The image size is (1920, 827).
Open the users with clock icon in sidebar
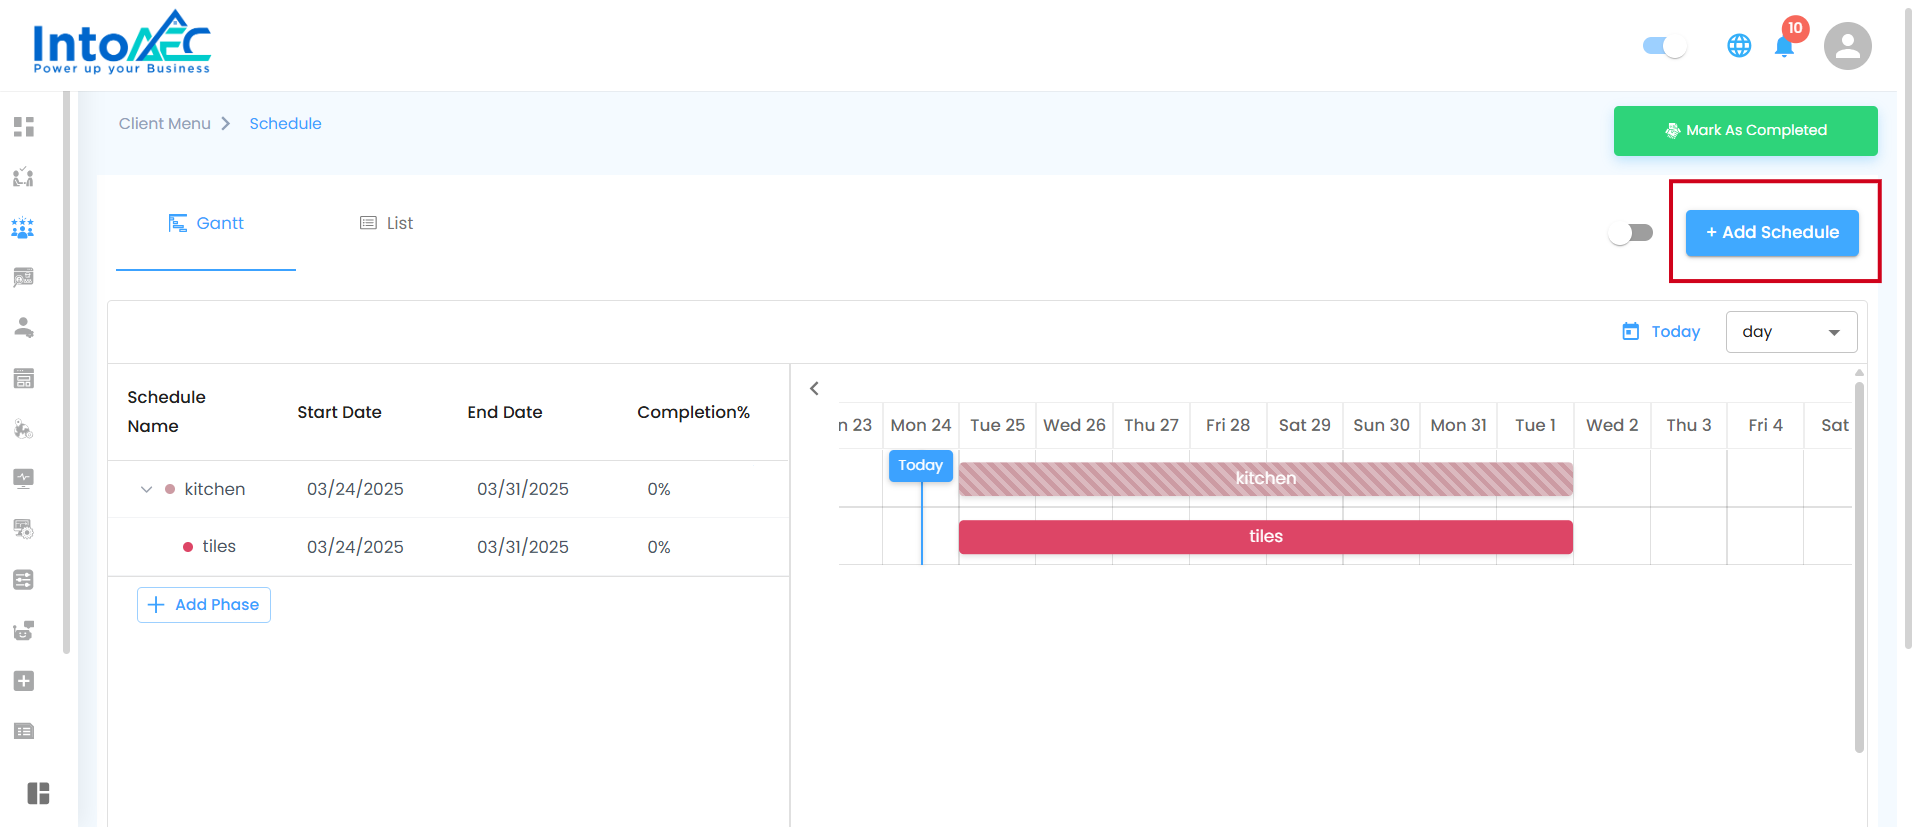tap(24, 429)
